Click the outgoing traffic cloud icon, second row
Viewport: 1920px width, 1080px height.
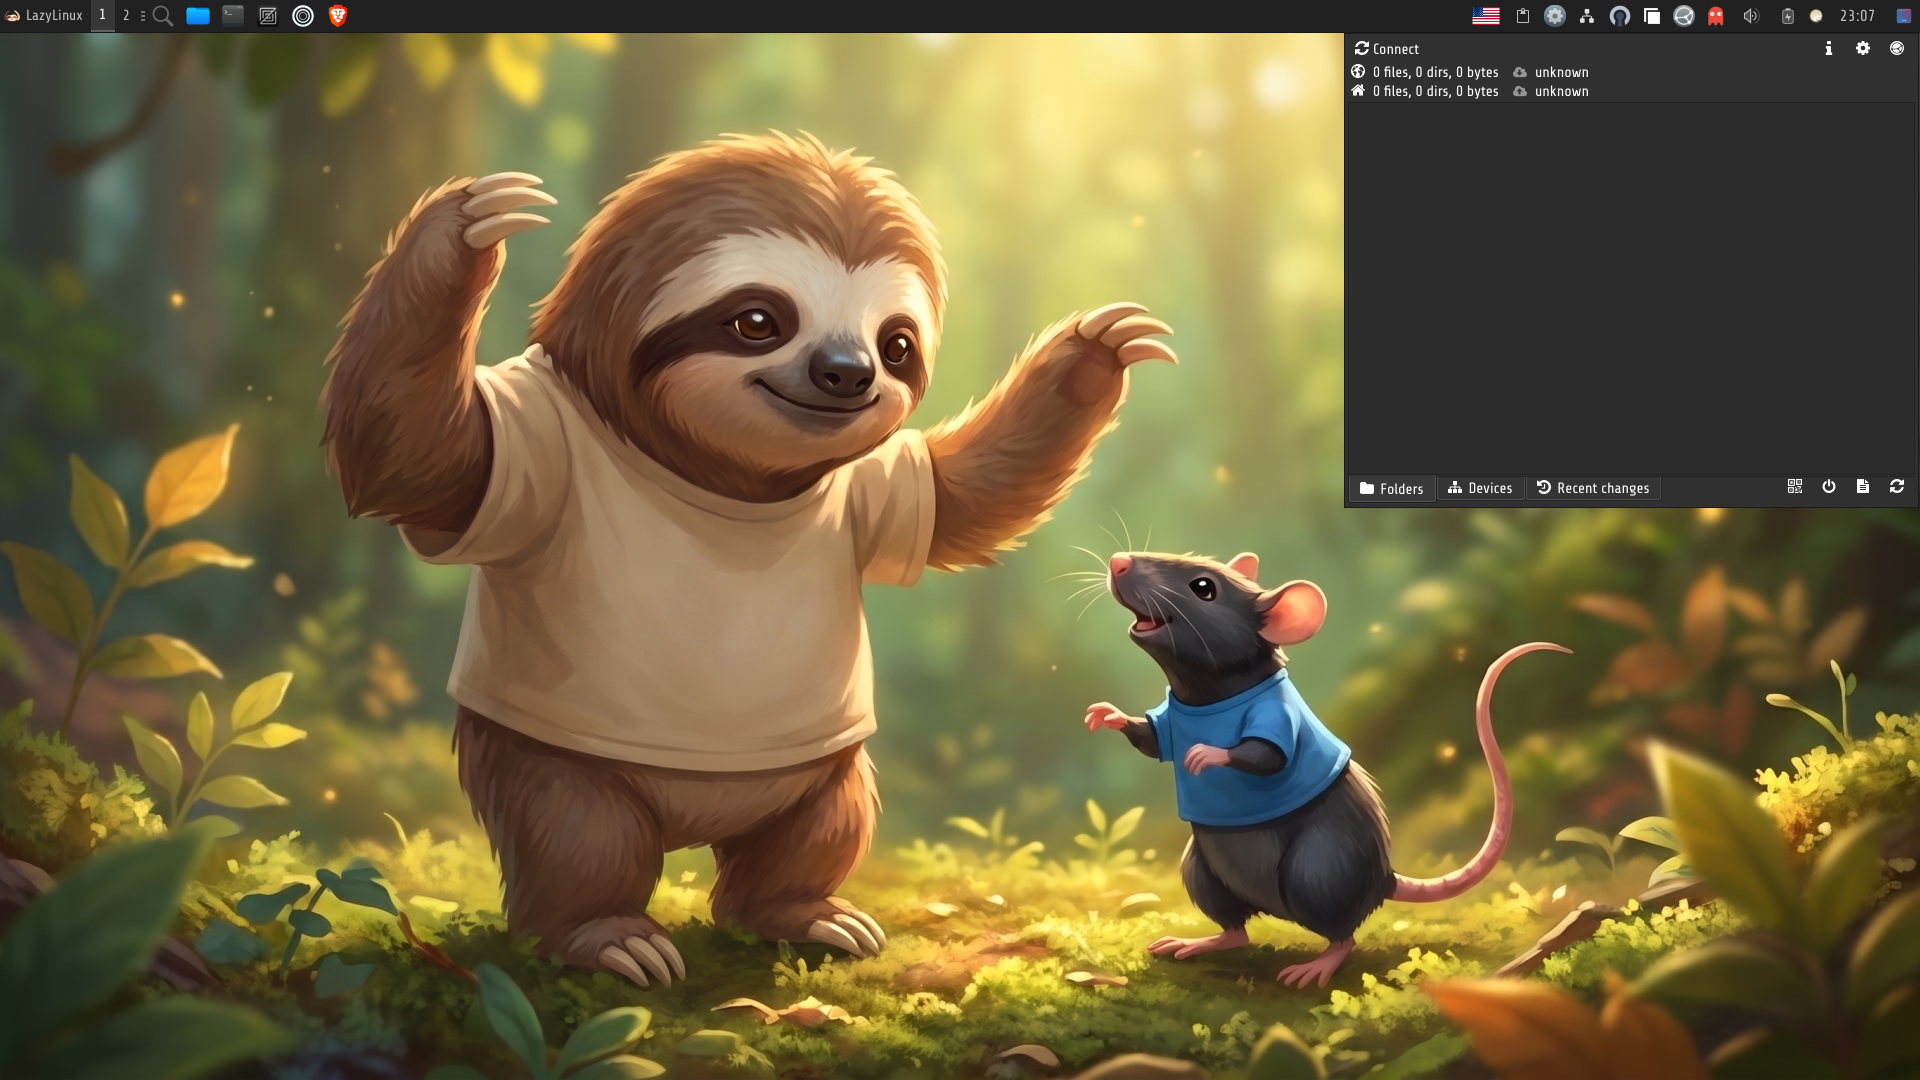[x=1520, y=91]
